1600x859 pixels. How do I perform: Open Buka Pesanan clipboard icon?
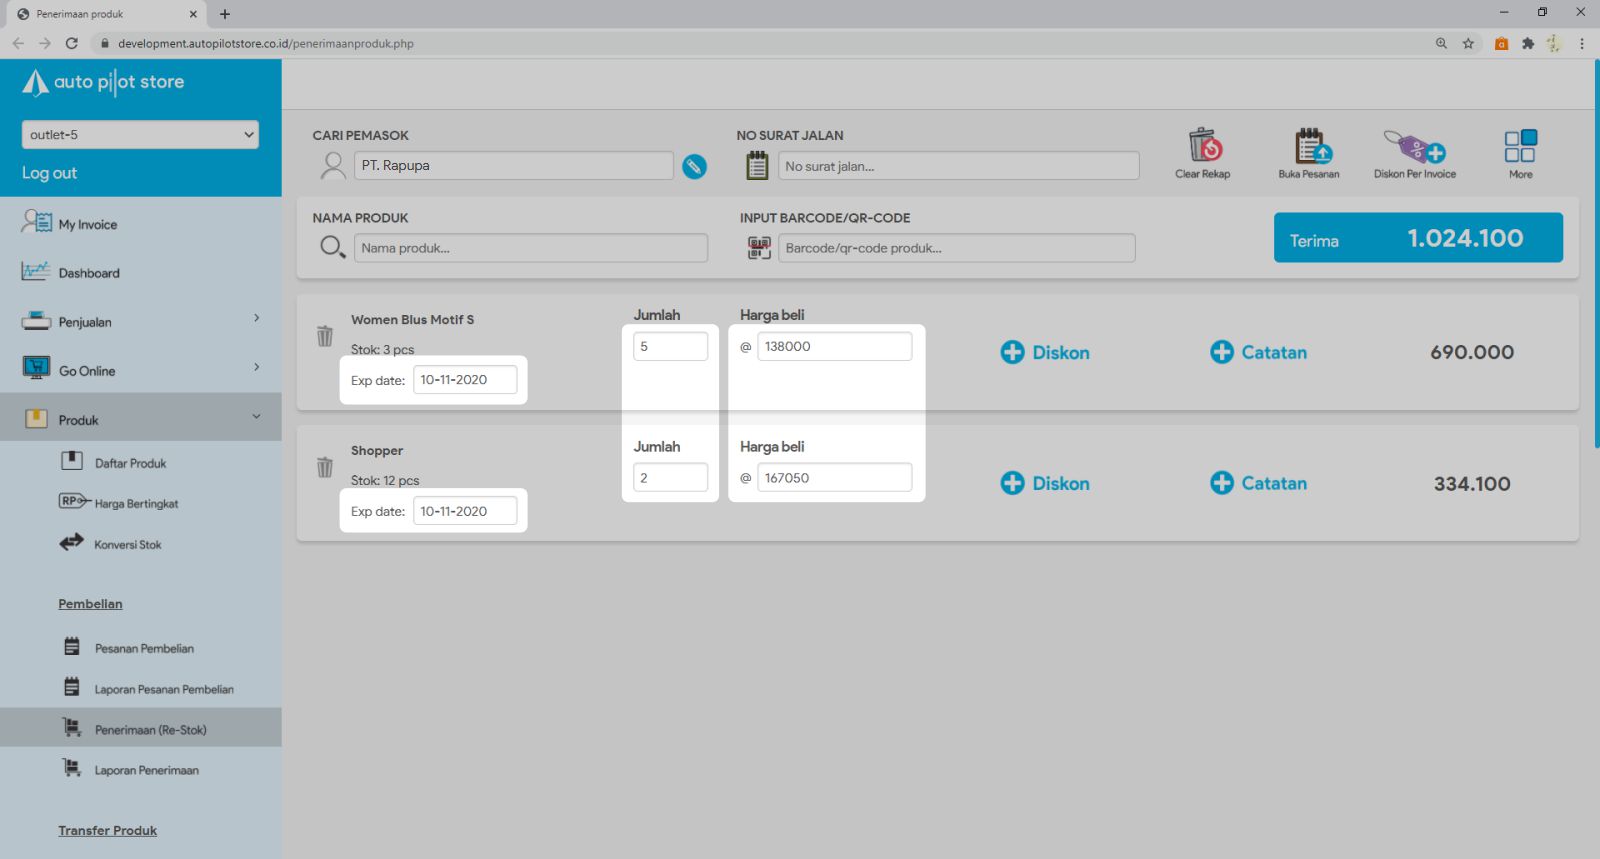(1310, 147)
